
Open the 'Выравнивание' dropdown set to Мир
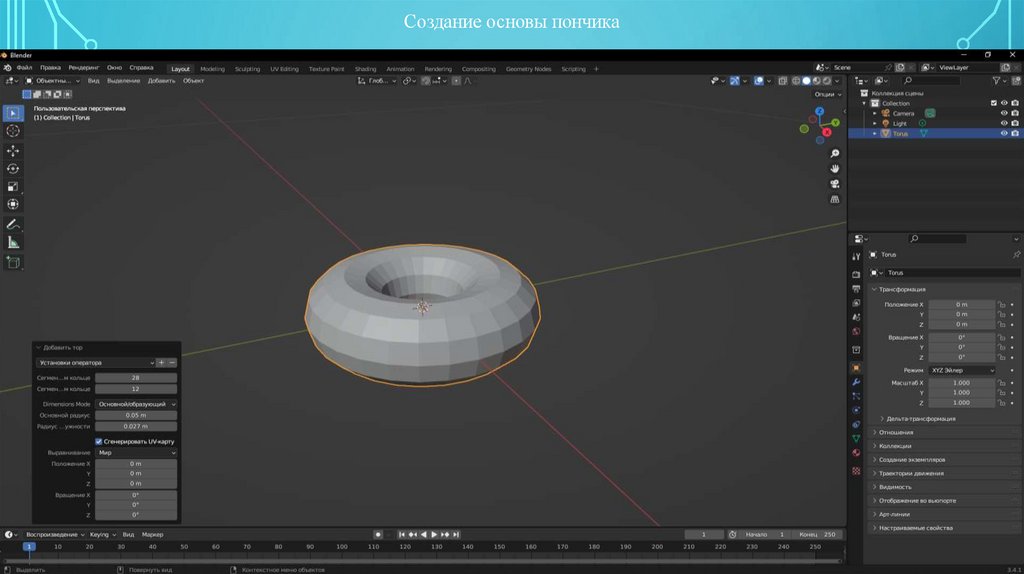pos(136,453)
